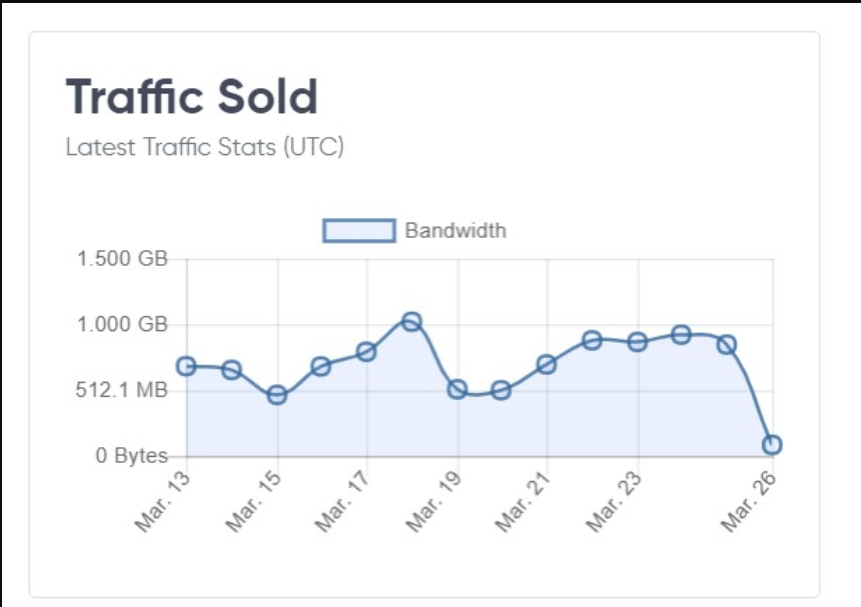Click the lowest Mar. 26 data point
The width and height of the screenshot is (861, 607).
tap(772, 444)
